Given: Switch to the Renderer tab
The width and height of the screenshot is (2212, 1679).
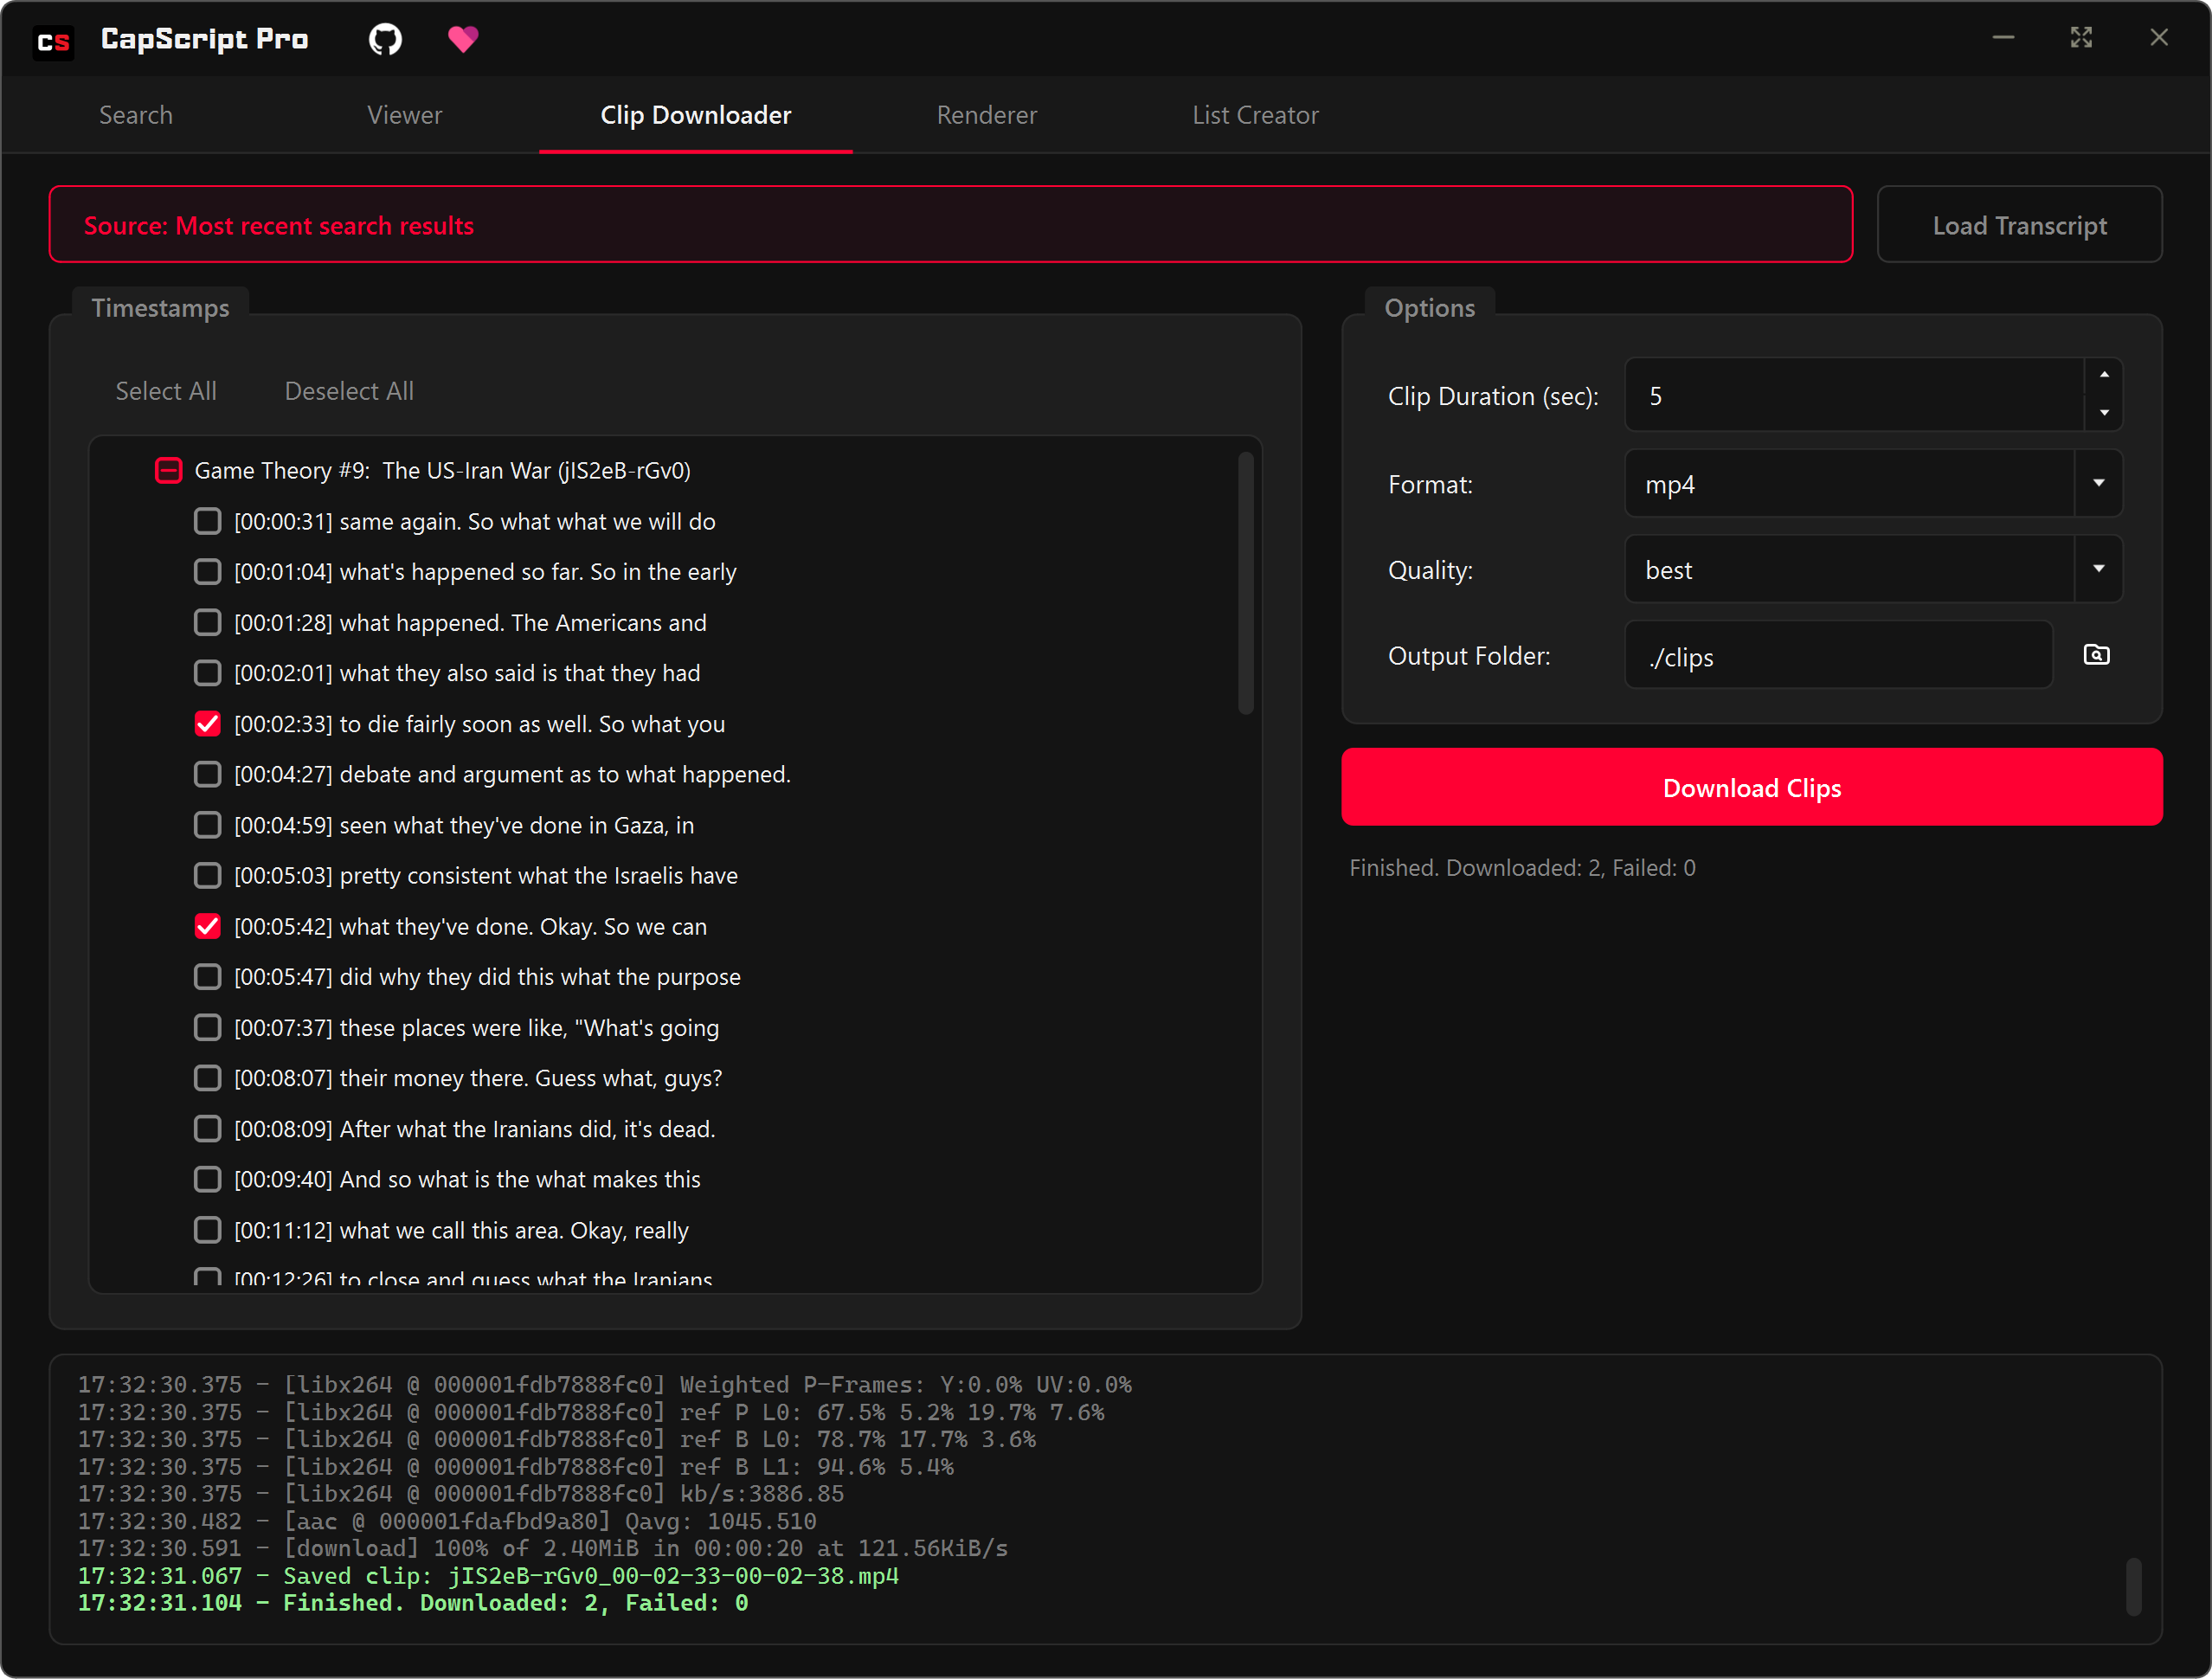Looking at the screenshot, I should coord(986,115).
